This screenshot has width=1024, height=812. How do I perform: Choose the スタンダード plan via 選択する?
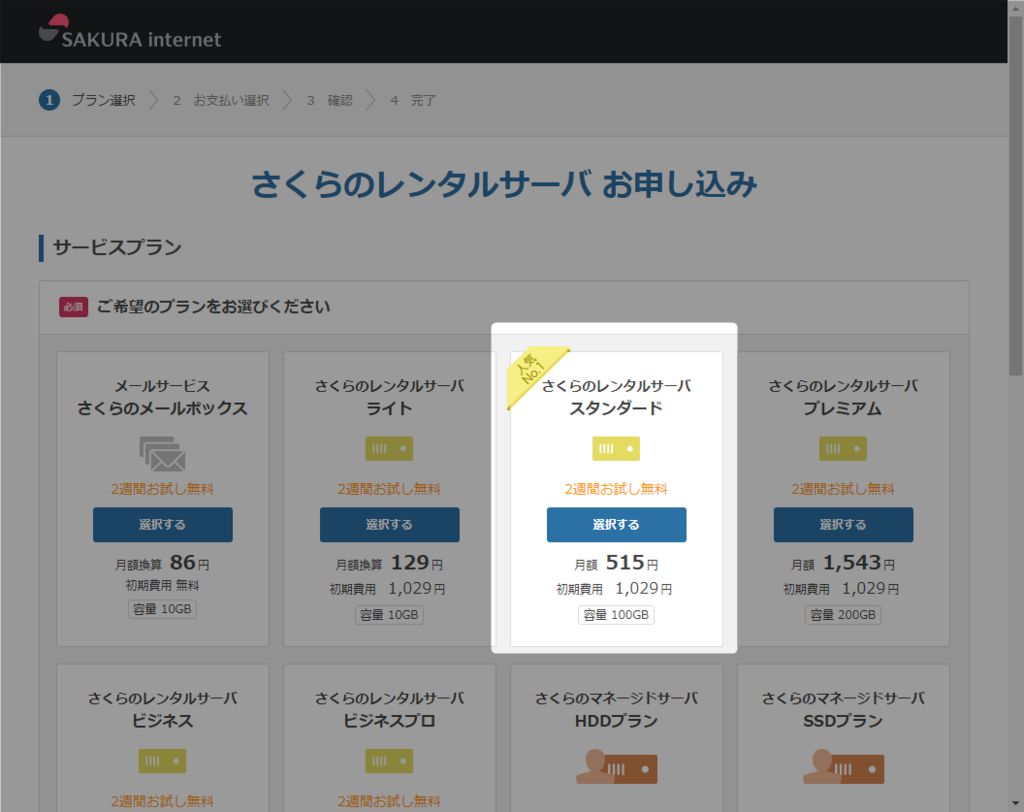click(616, 525)
